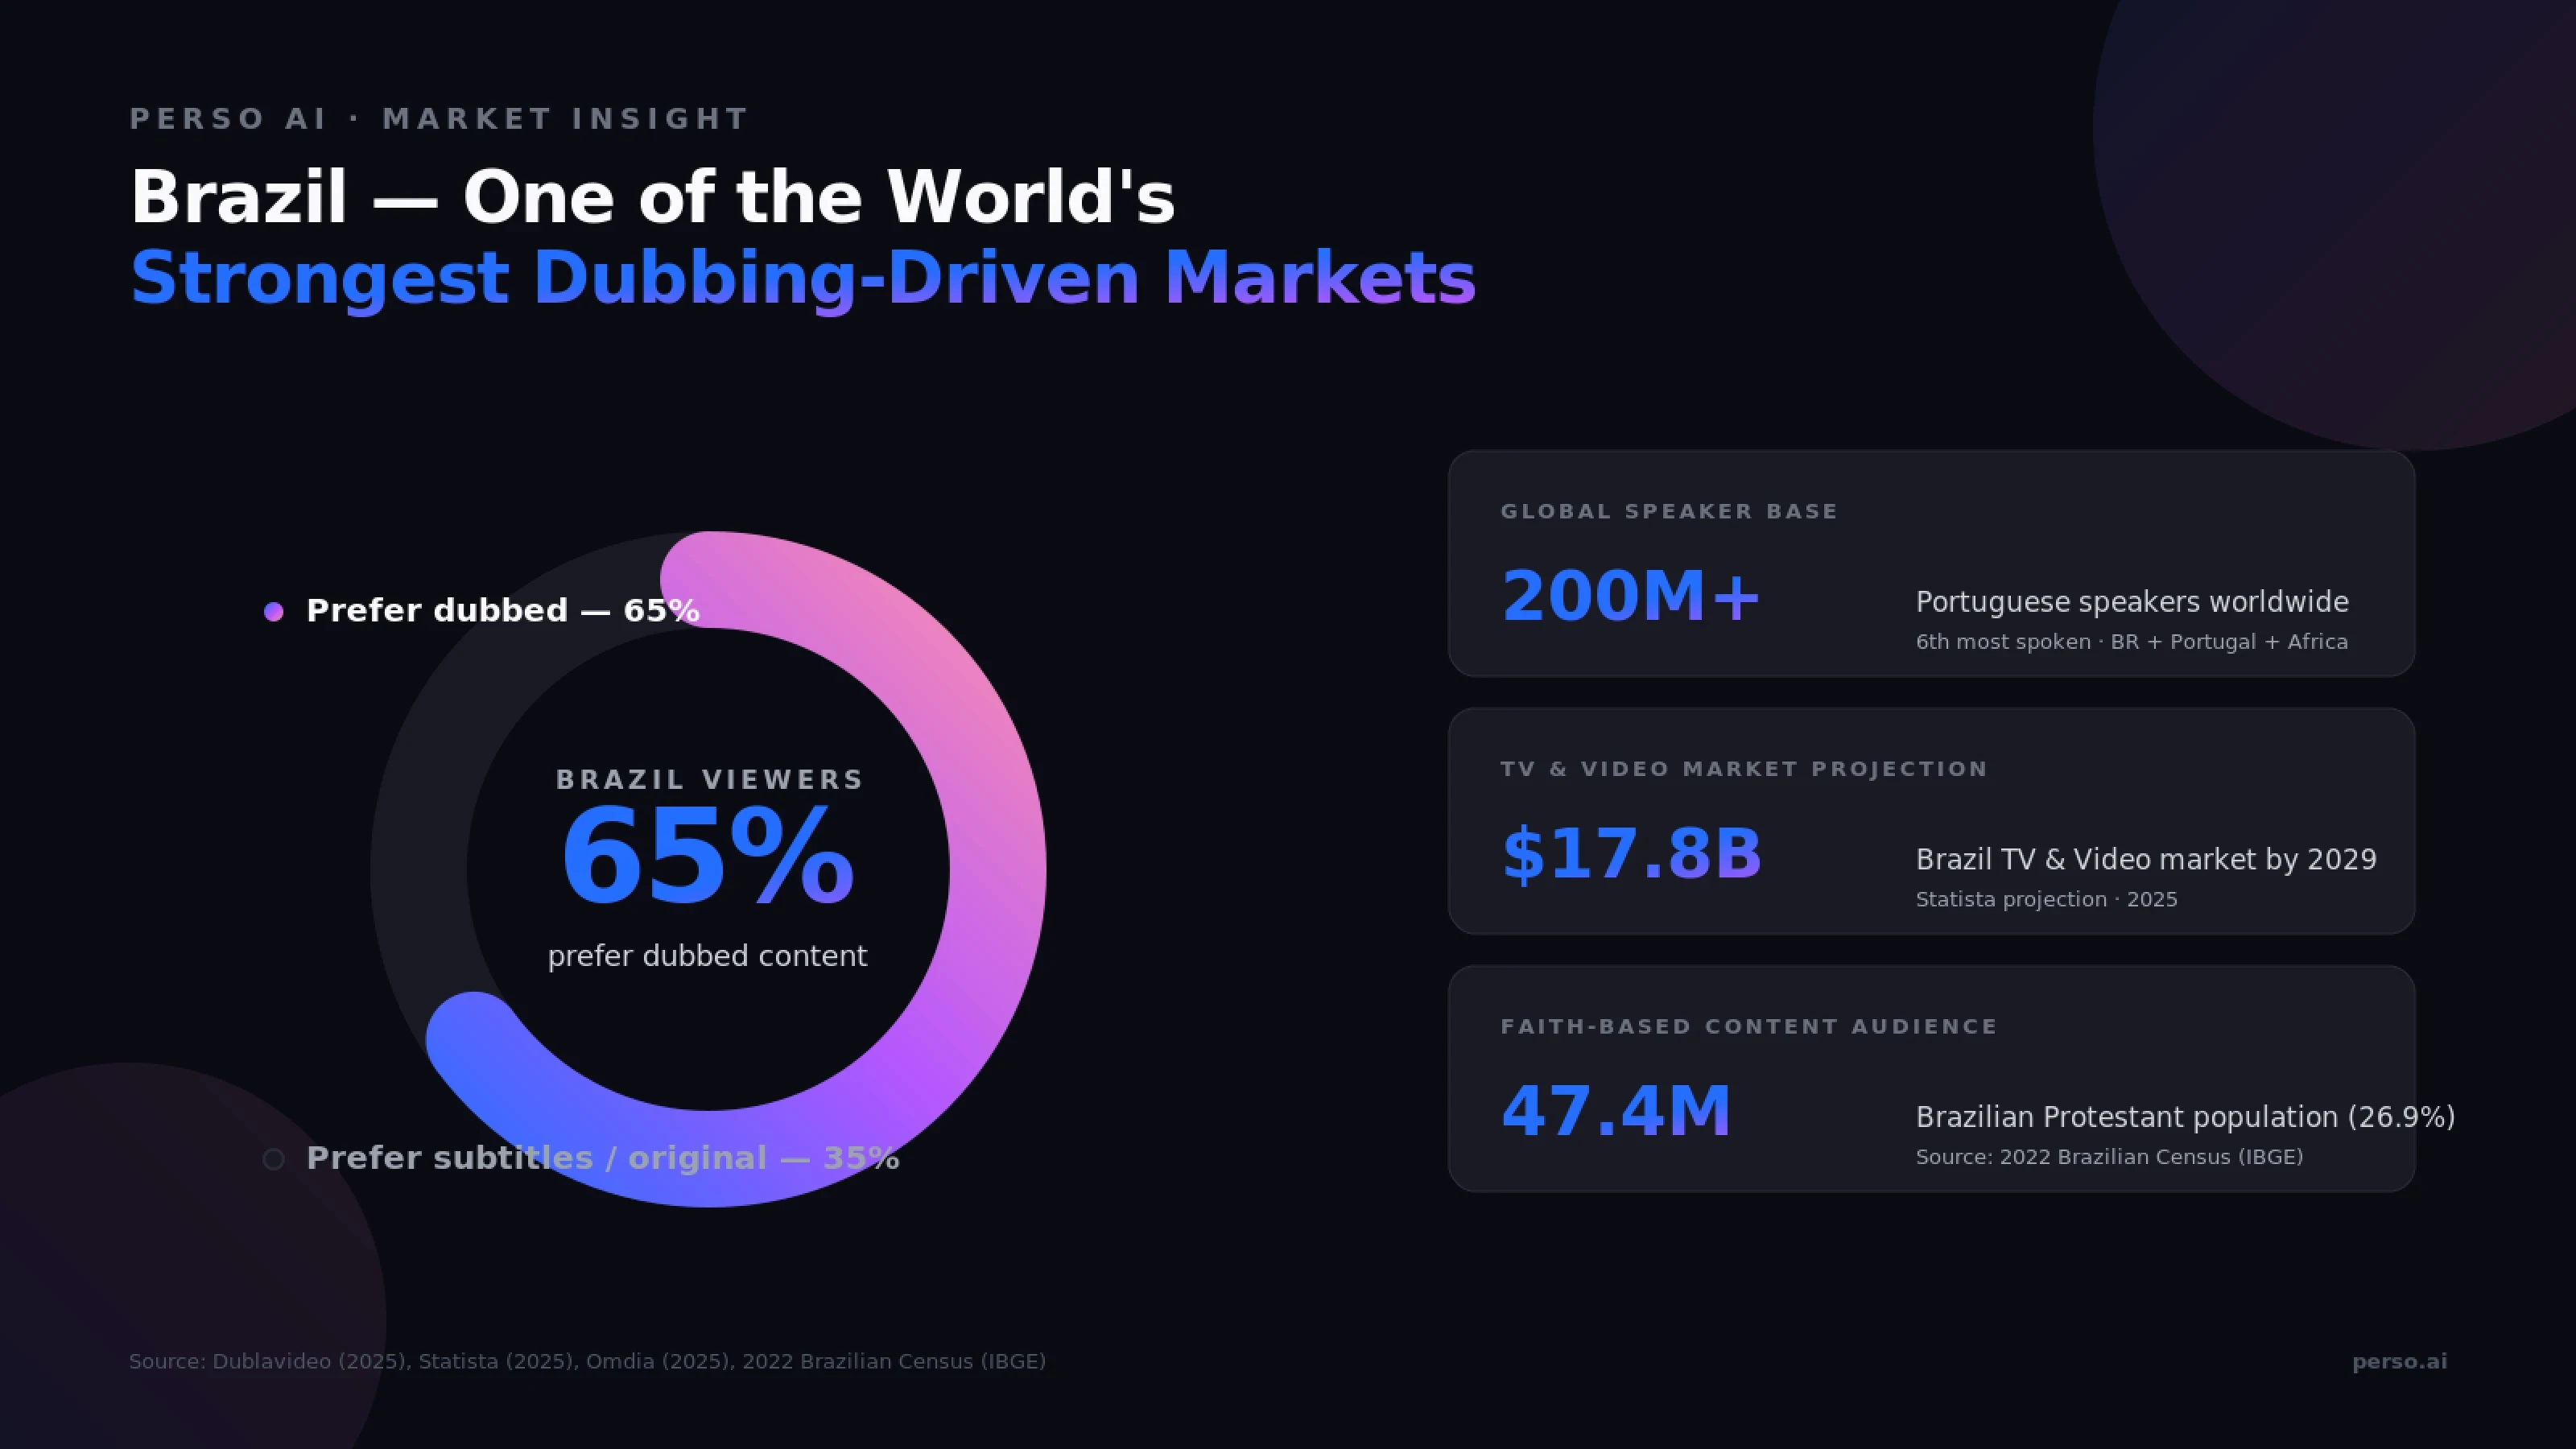Click the $17.8B statistic figure
Screen dimensions: 2576x1449
pos(1633,855)
